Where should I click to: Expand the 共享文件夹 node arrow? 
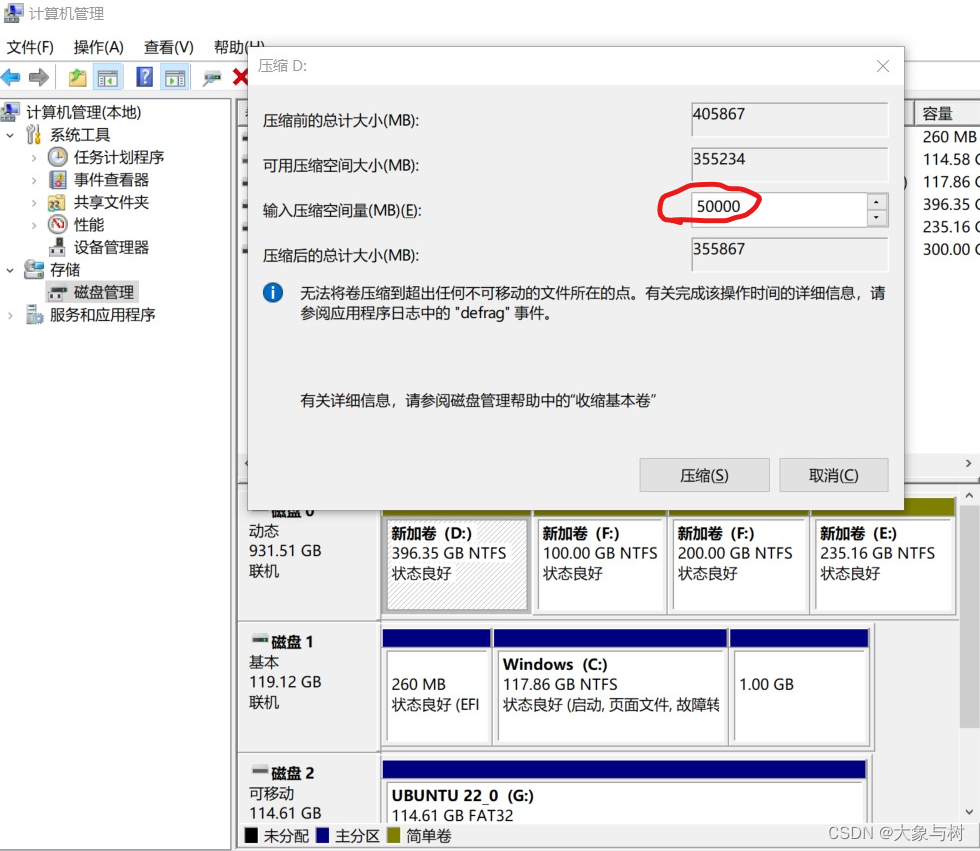[x=34, y=203]
